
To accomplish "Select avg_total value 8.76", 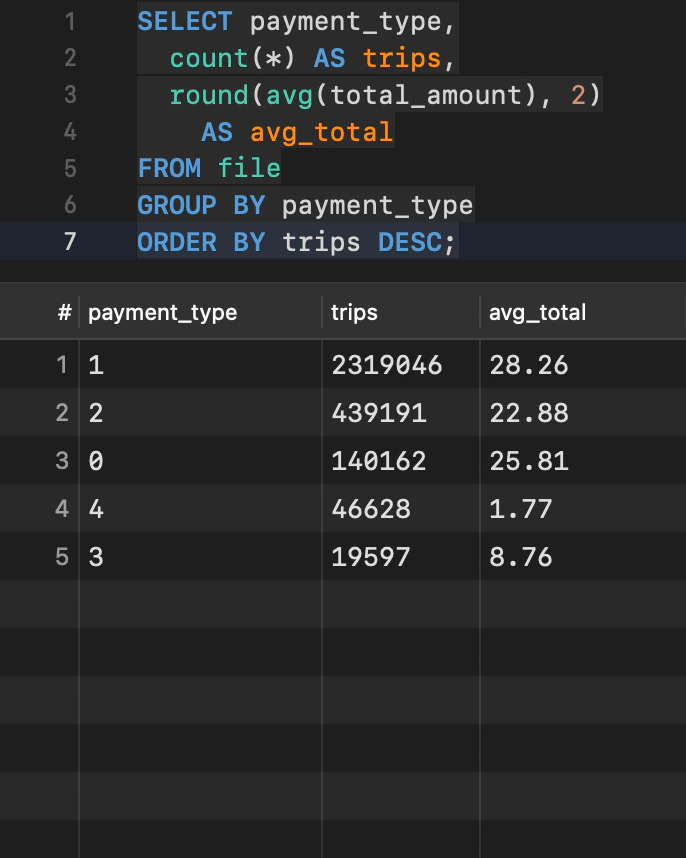I will click(521, 557).
